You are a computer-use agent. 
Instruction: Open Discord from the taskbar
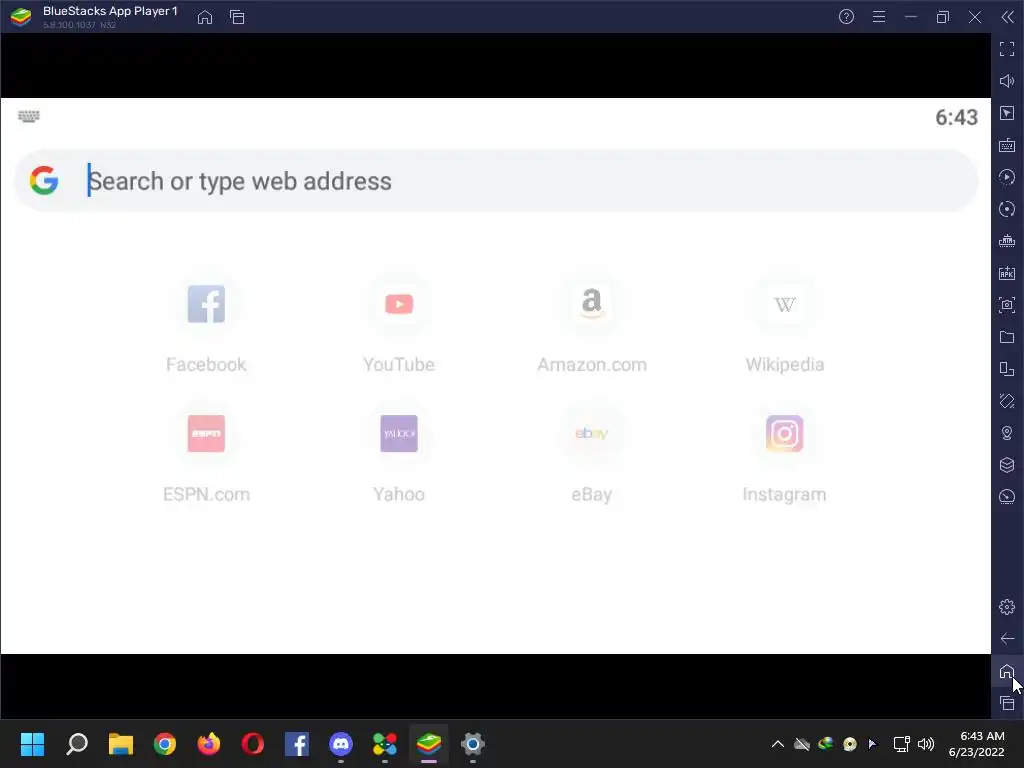pyautogui.click(x=341, y=744)
